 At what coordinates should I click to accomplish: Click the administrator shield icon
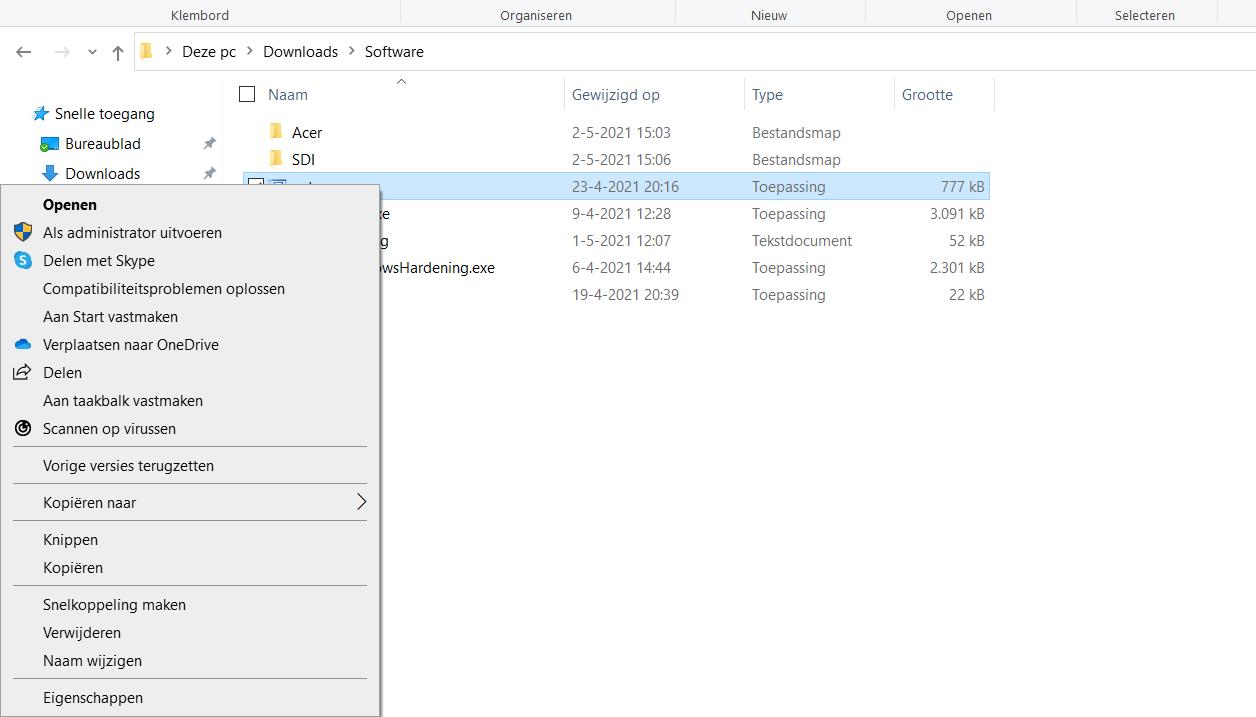coord(23,233)
